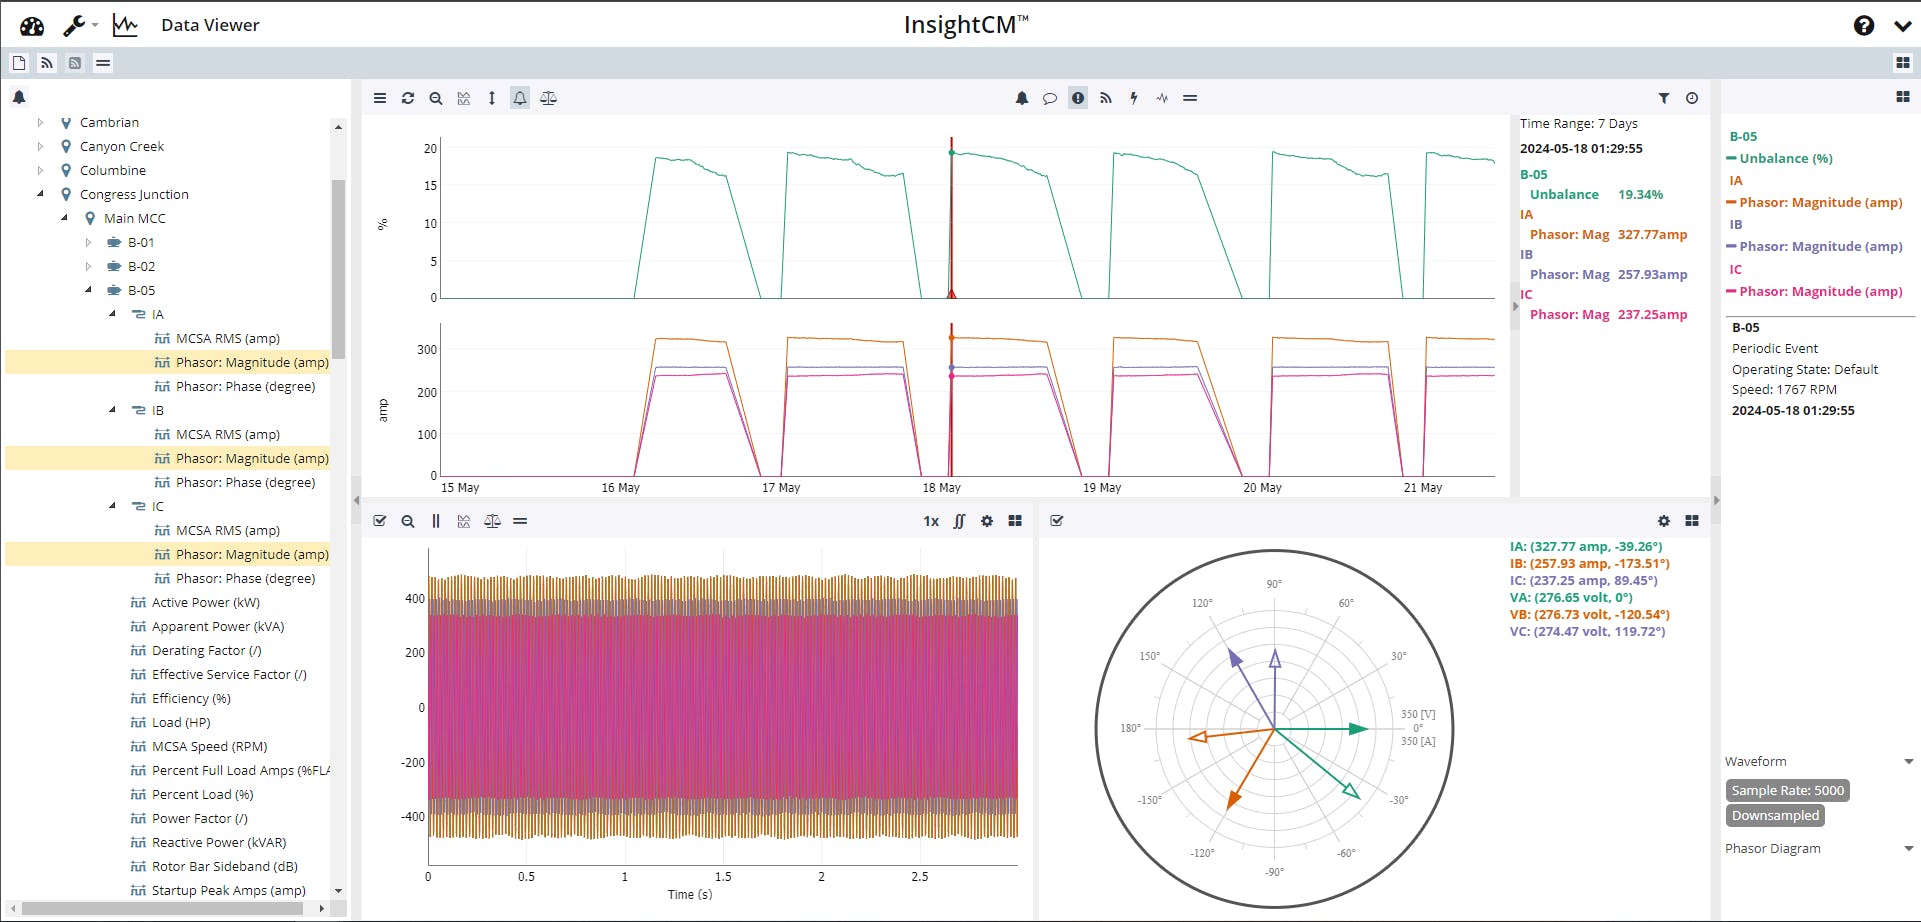Click the asset tree horizontal scrollbar
Screen dimensions: 1921x922
pyautogui.click(x=165, y=908)
